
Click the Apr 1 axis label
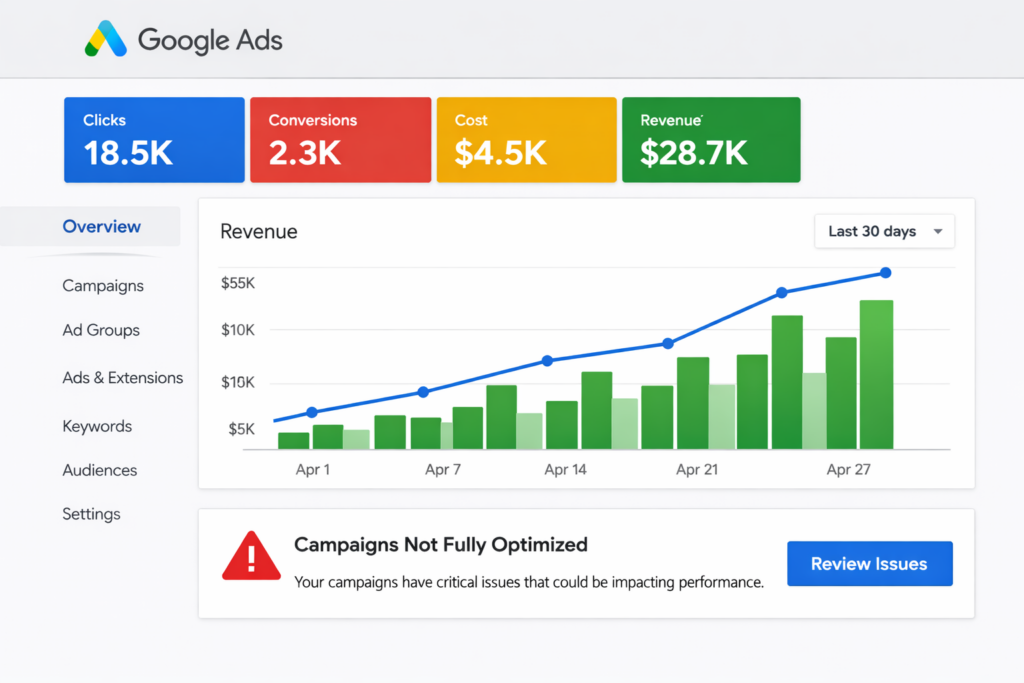[313, 469]
